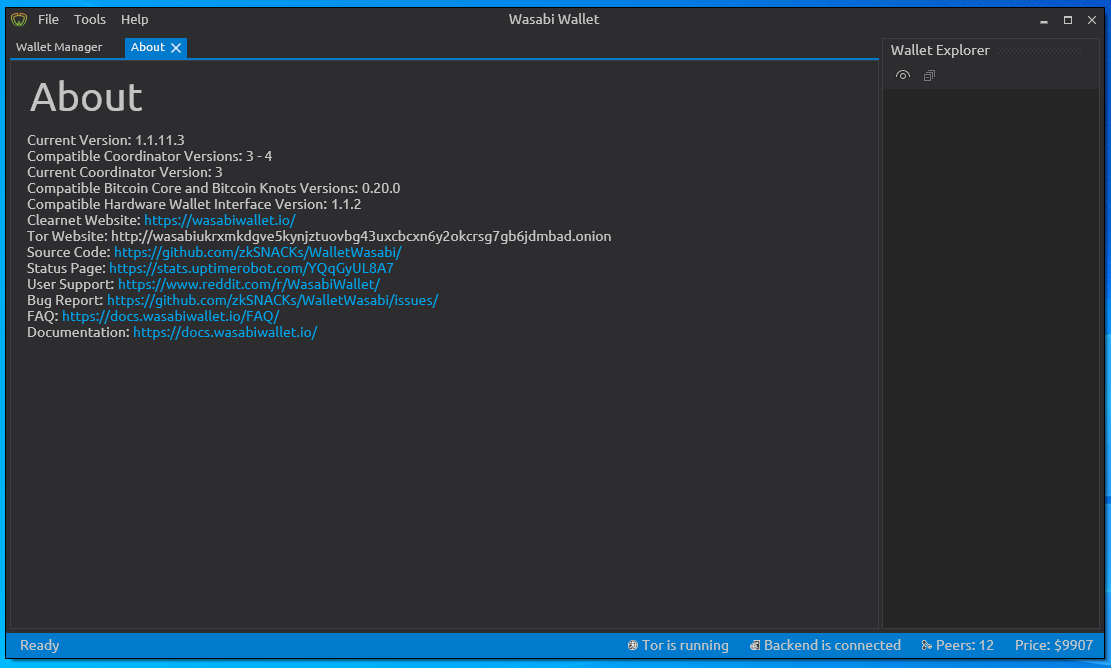
Task: Open the FAQ docs link
Action: 171,317
